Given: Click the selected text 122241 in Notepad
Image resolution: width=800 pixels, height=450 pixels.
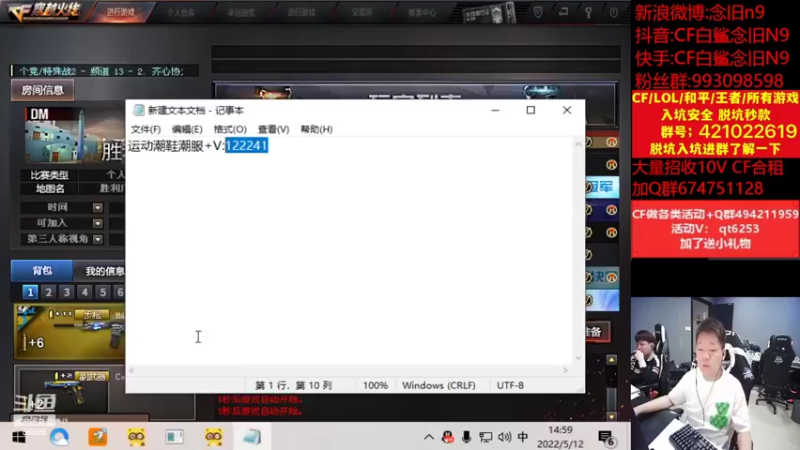Looking at the screenshot, I should coord(246,145).
